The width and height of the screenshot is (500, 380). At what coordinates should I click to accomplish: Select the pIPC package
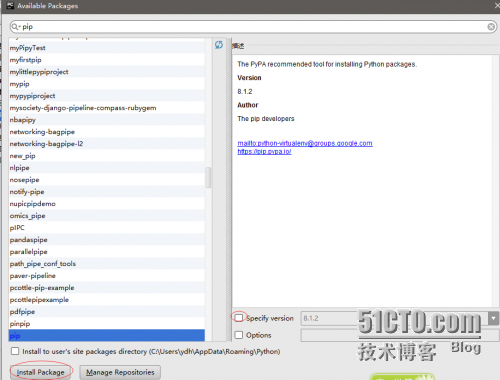(x=107, y=228)
